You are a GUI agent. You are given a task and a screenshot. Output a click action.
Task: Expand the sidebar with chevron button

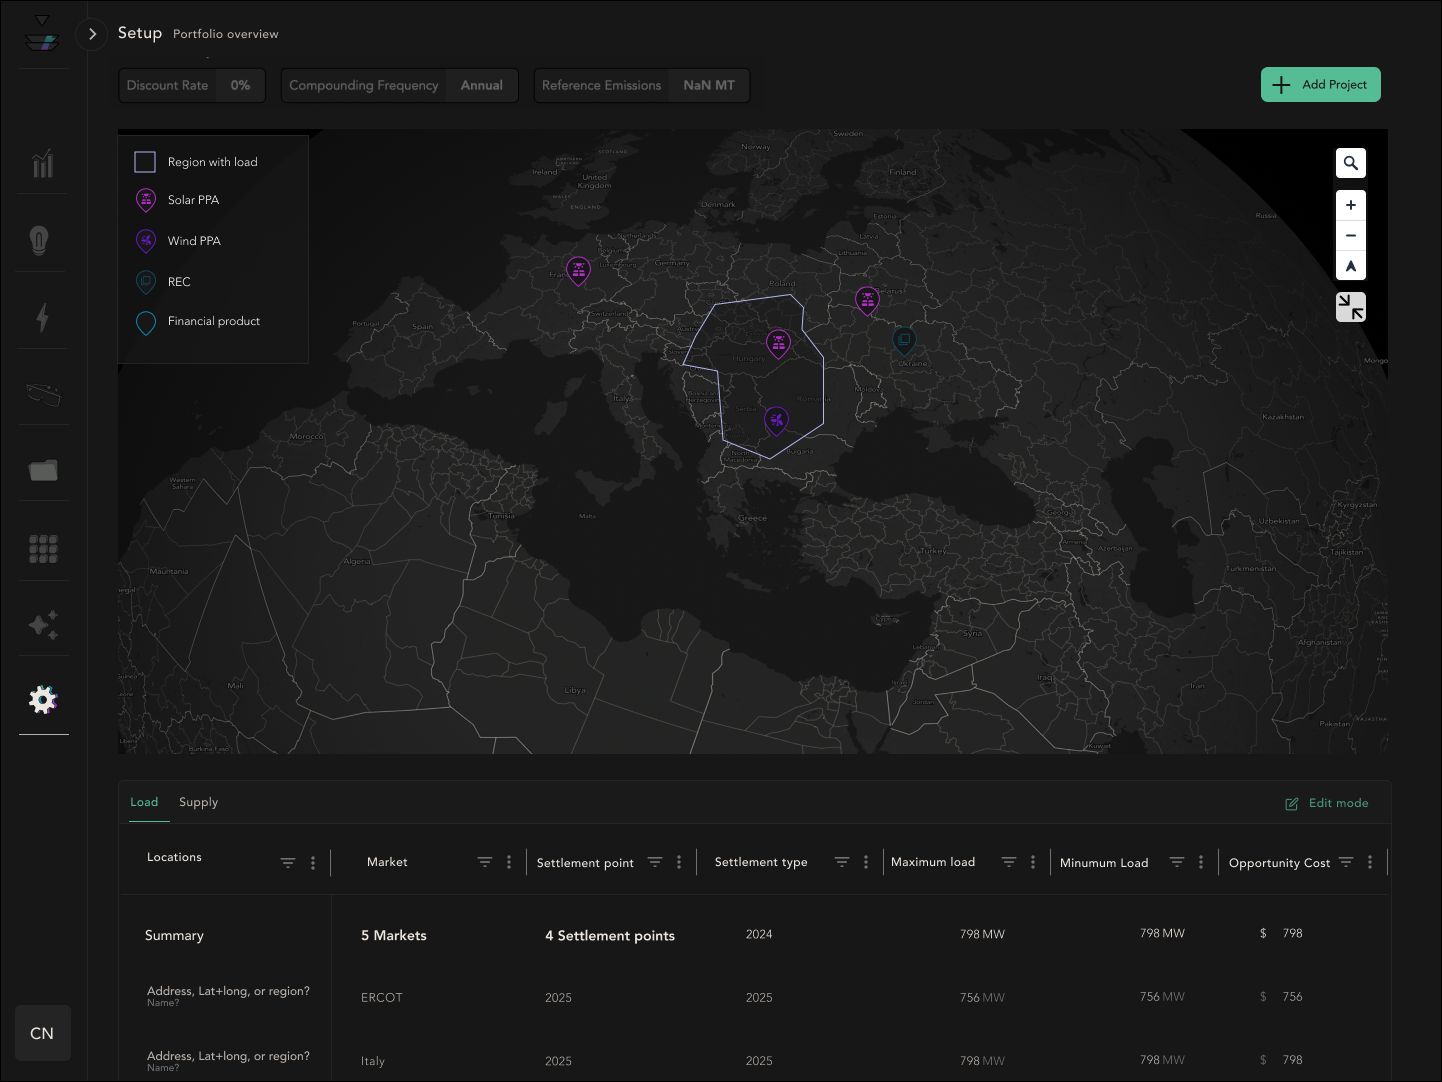coord(92,34)
